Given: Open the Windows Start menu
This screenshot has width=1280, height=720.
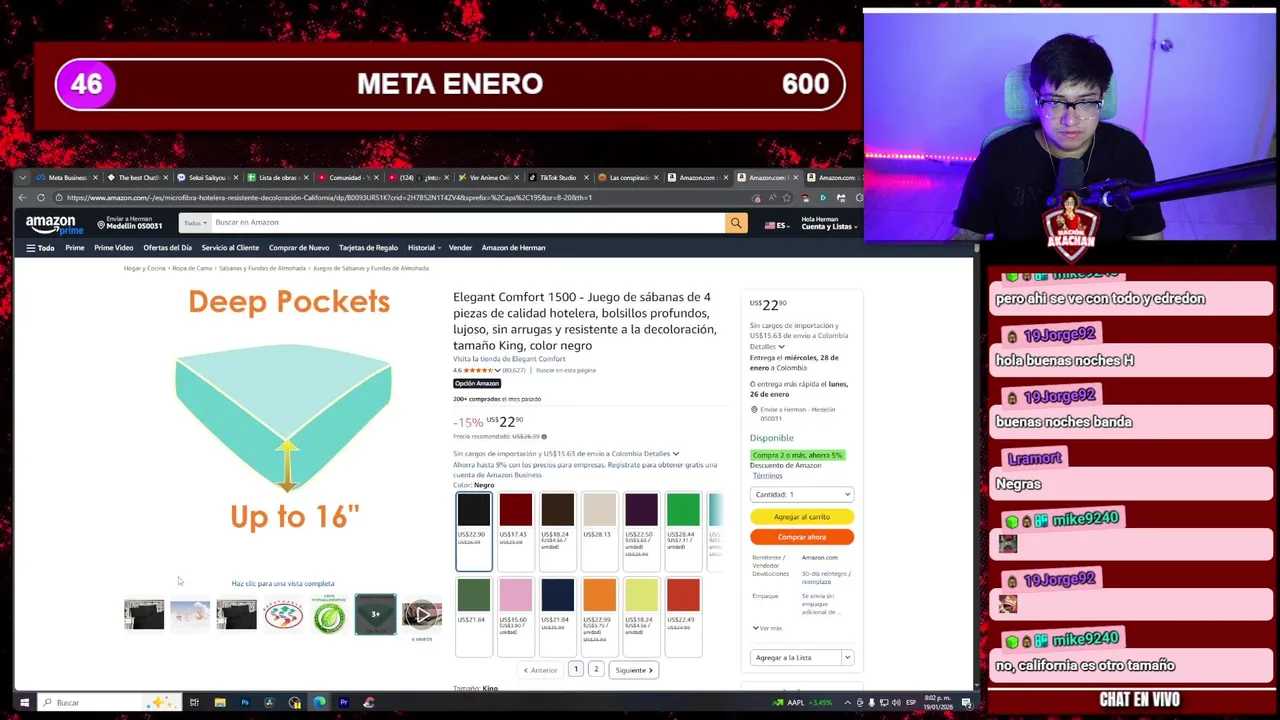Looking at the screenshot, I should tap(25, 703).
